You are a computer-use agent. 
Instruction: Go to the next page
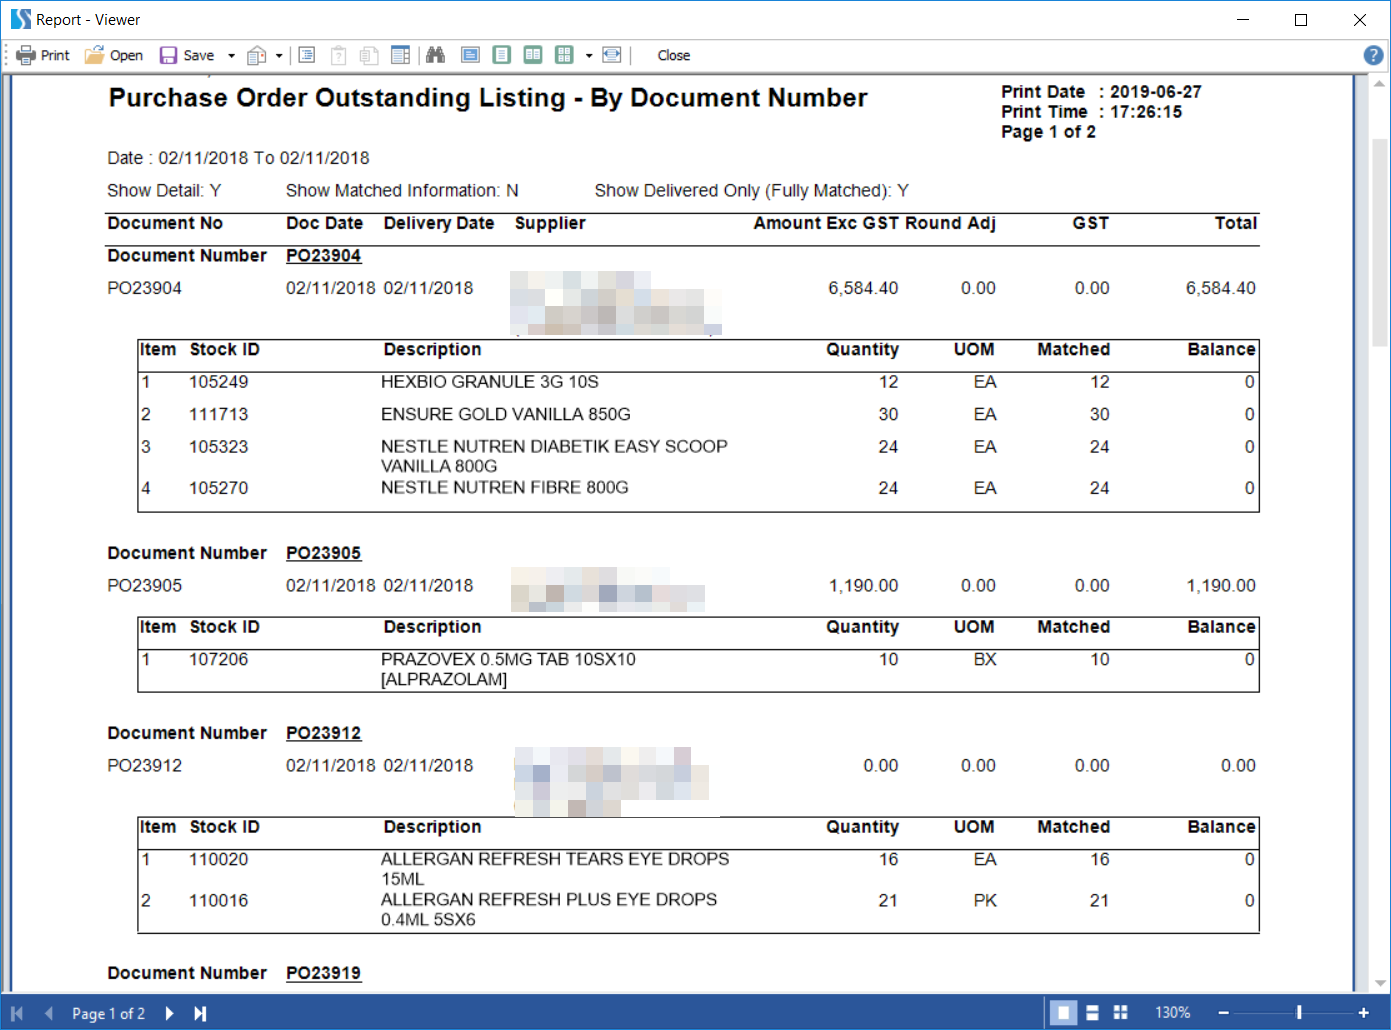coord(169,1013)
